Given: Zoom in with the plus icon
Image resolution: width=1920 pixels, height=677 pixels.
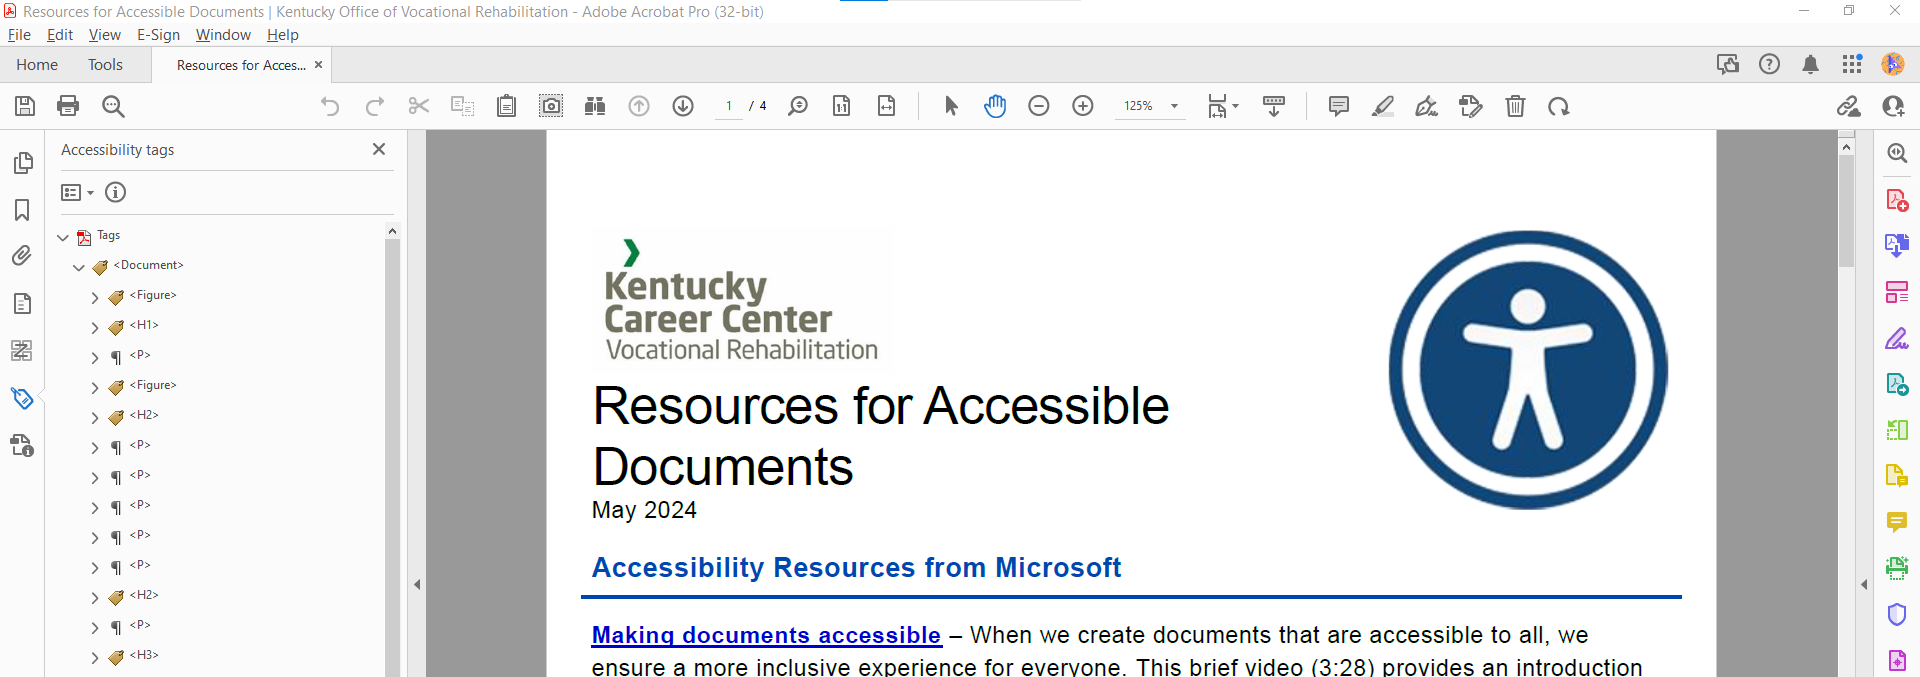Looking at the screenshot, I should [x=1083, y=106].
